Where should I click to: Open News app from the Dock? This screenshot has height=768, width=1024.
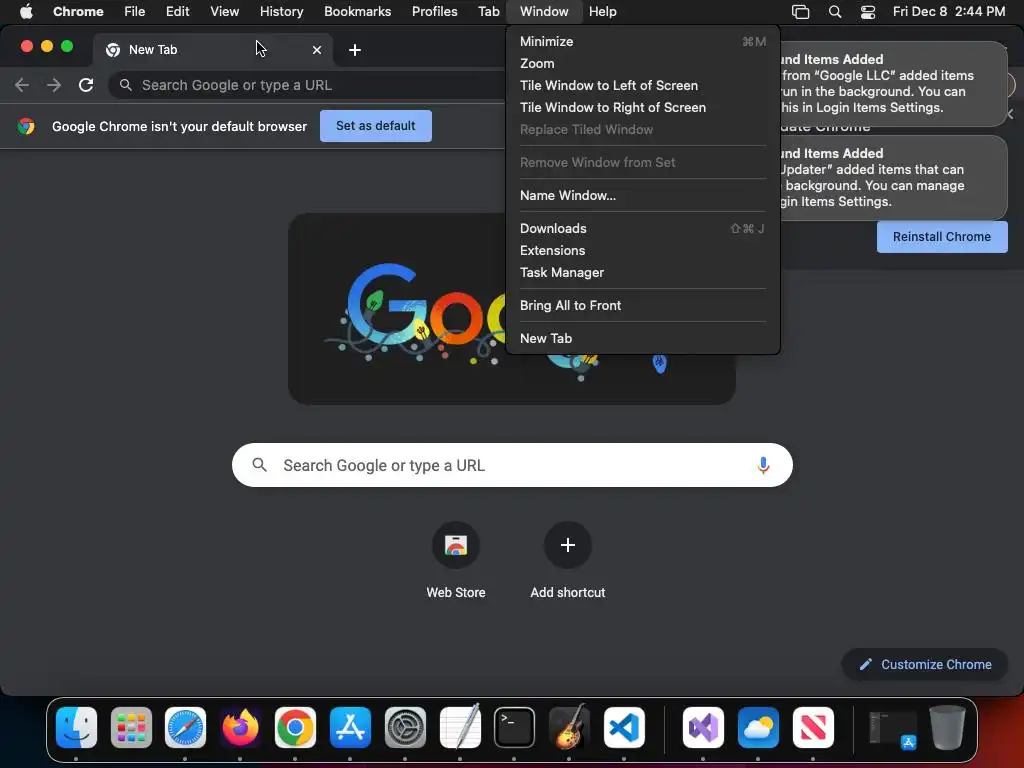[x=813, y=727]
